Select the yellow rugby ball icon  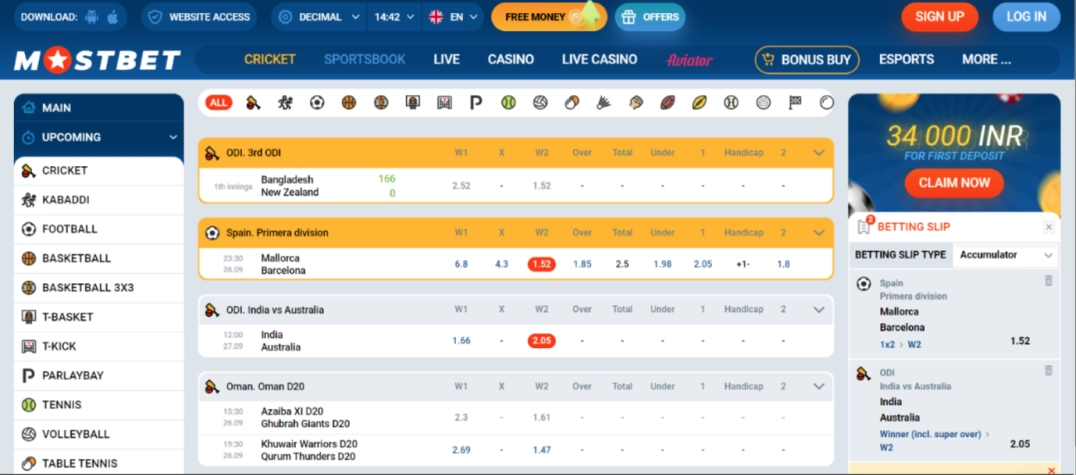(x=699, y=103)
